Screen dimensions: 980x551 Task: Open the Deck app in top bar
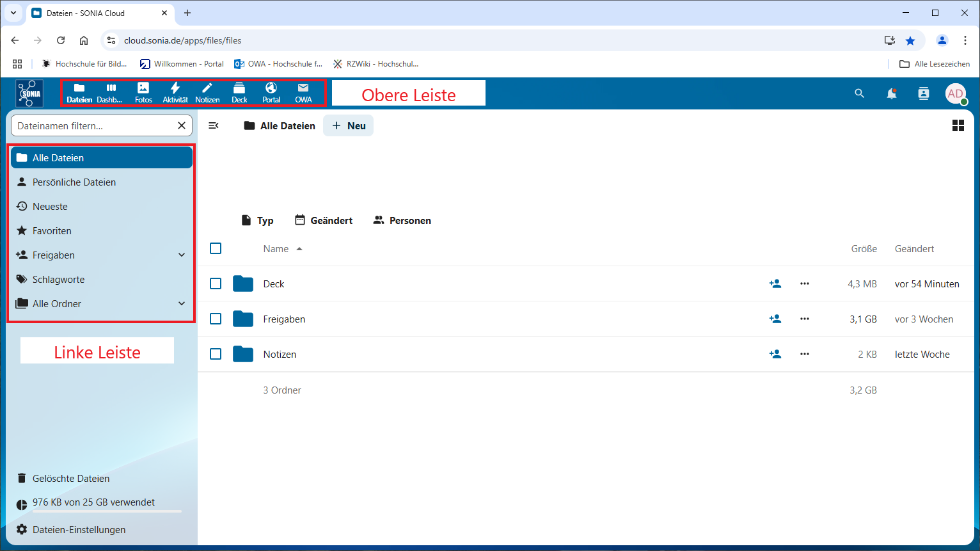239,92
